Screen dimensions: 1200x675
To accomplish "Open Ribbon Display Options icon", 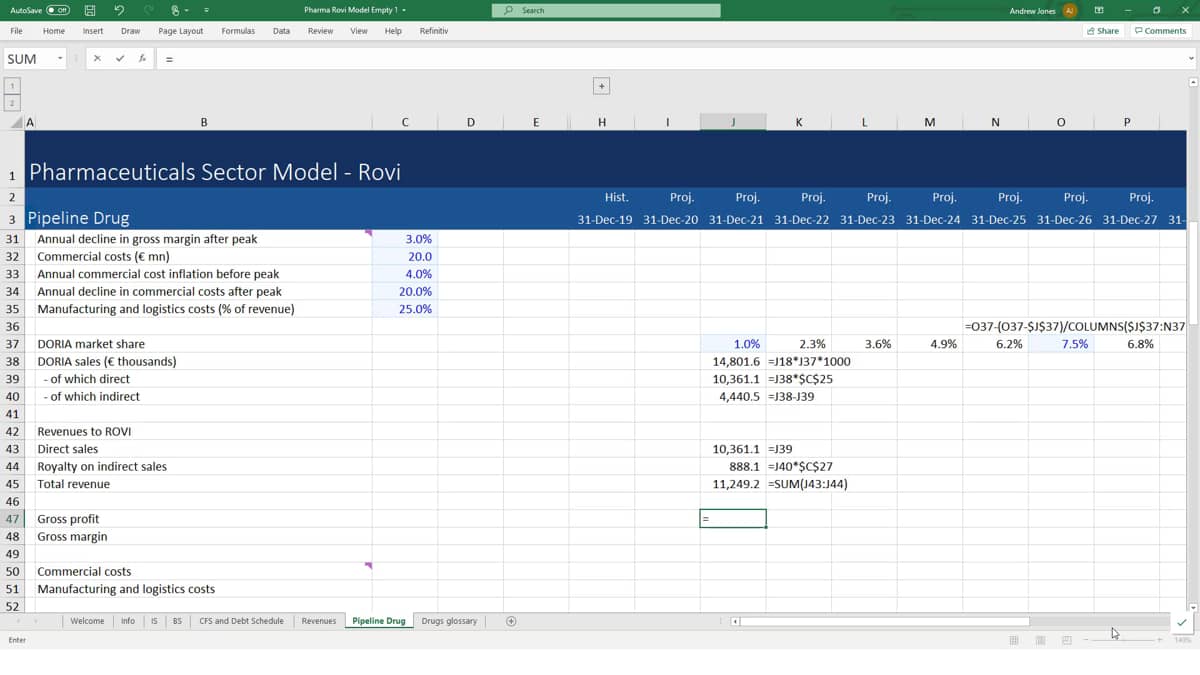I will [1099, 11].
